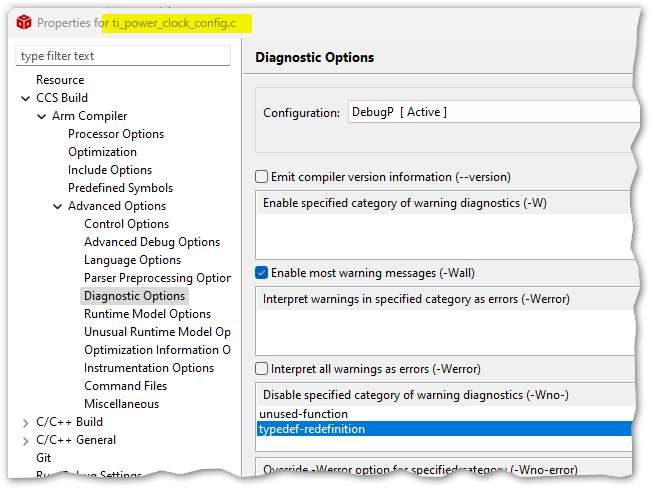This screenshot has height=489, width=652.
Task: Select Processor Options in the tree
Action: click(x=116, y=134)
